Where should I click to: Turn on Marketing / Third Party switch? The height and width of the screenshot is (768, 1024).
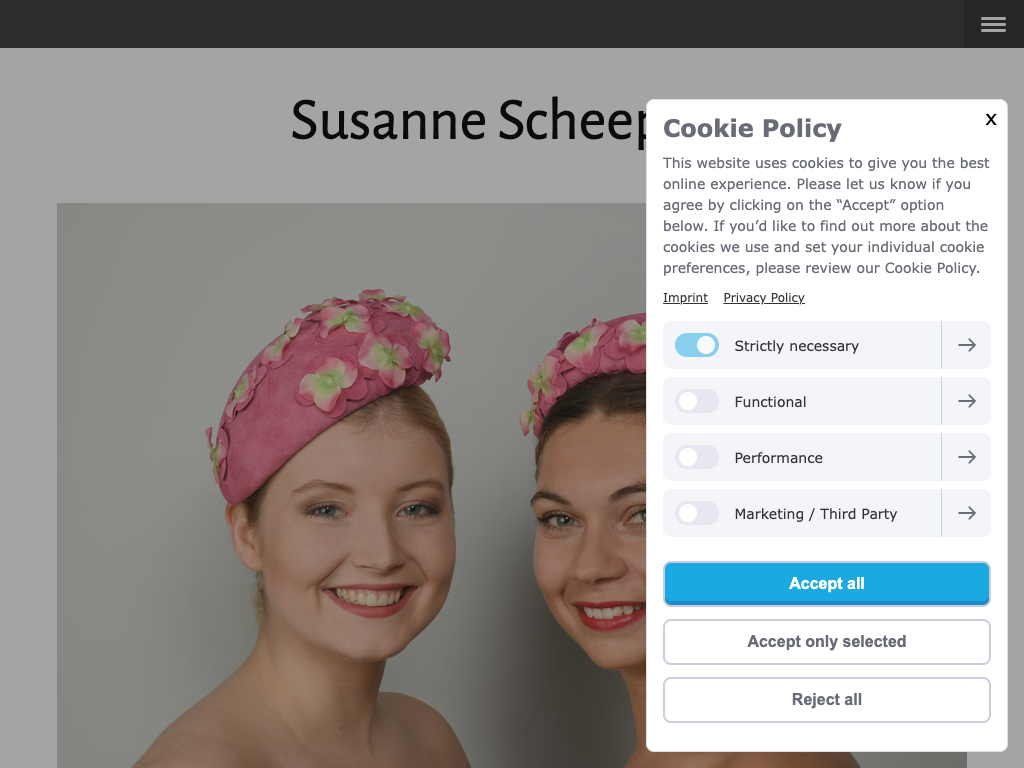click(x=697, y=513)
